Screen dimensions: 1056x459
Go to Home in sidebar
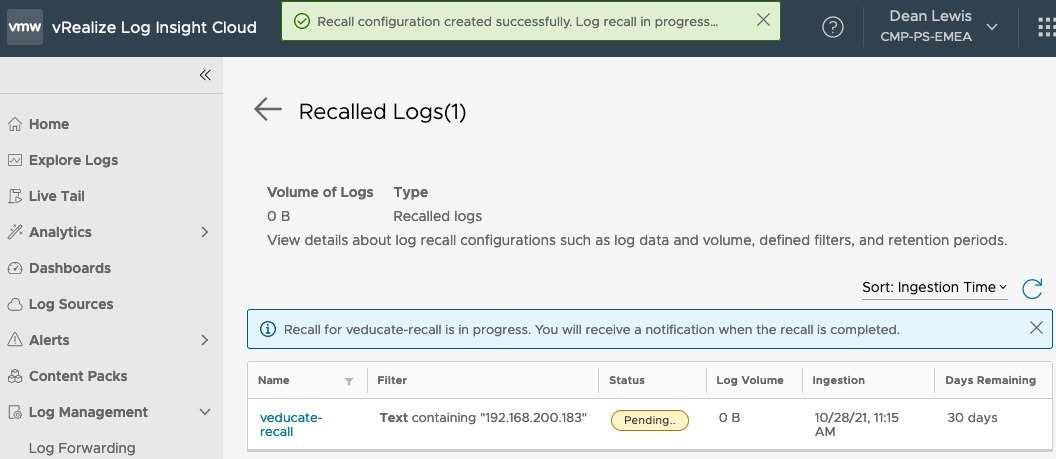pyautogui.click(x=48, y=124)
